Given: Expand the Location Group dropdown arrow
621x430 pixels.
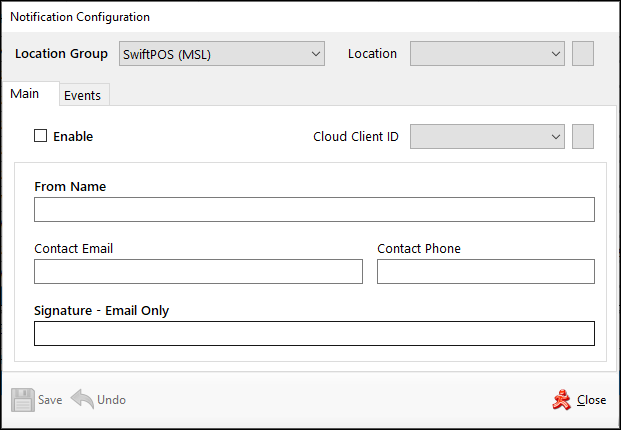Looking at the screenshot, I should click(x=315, y=54).
